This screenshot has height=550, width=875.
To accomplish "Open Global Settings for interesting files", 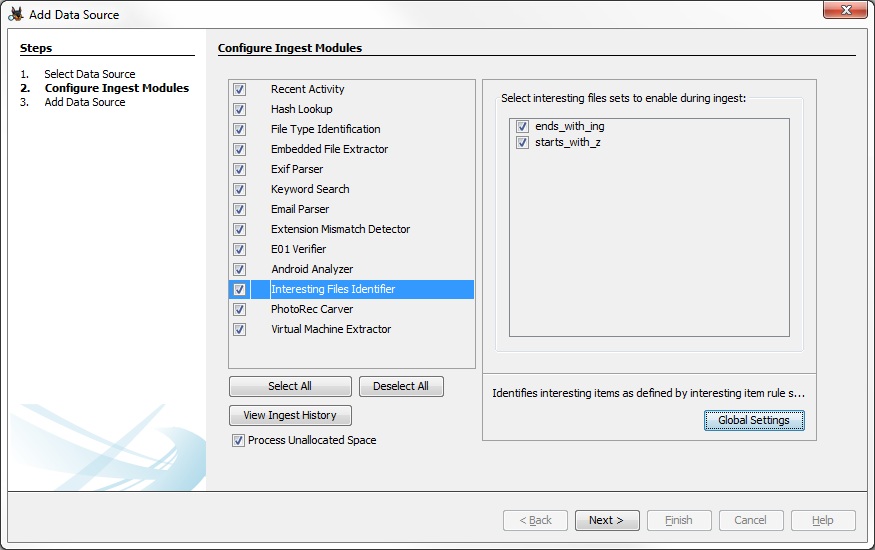I will pyautogui.click(x=753, y=421).
